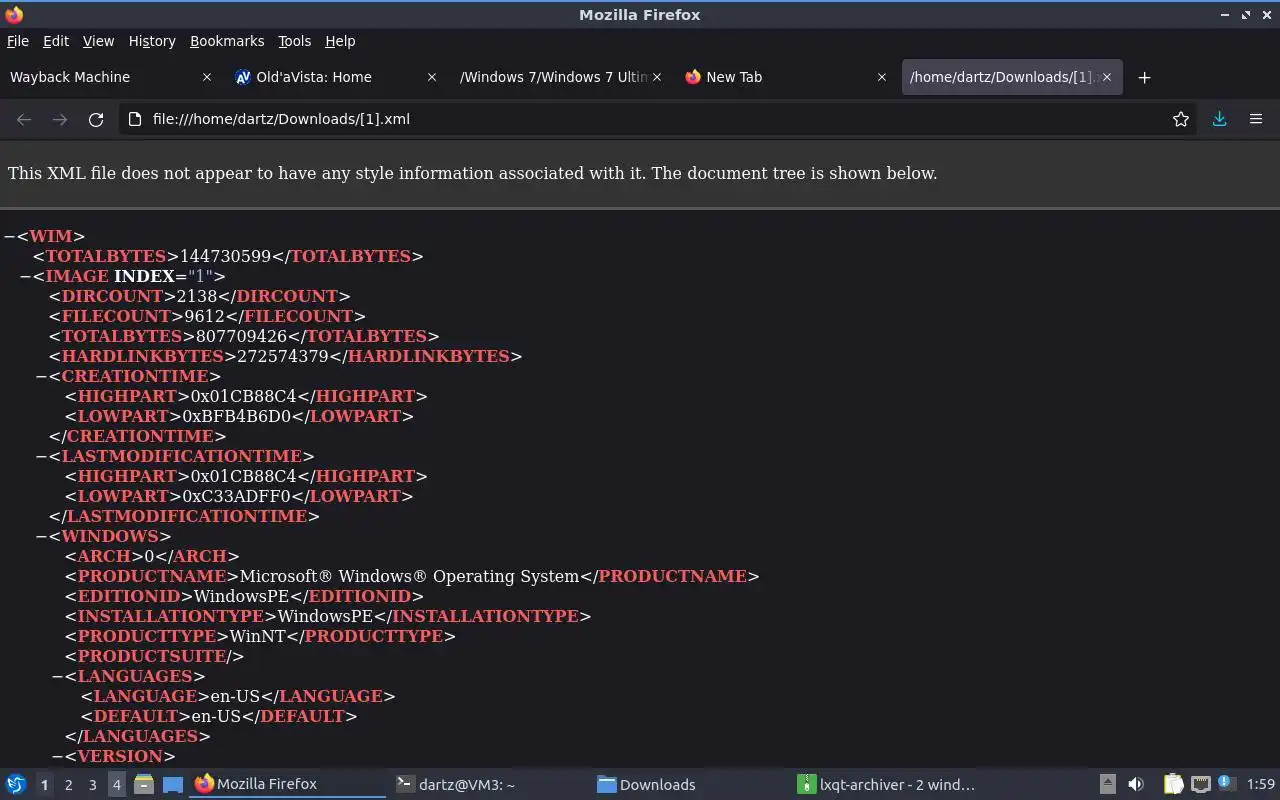1280x800 pixels.
Task: Close the New Tab tab
Action: (x=882, y=77)
